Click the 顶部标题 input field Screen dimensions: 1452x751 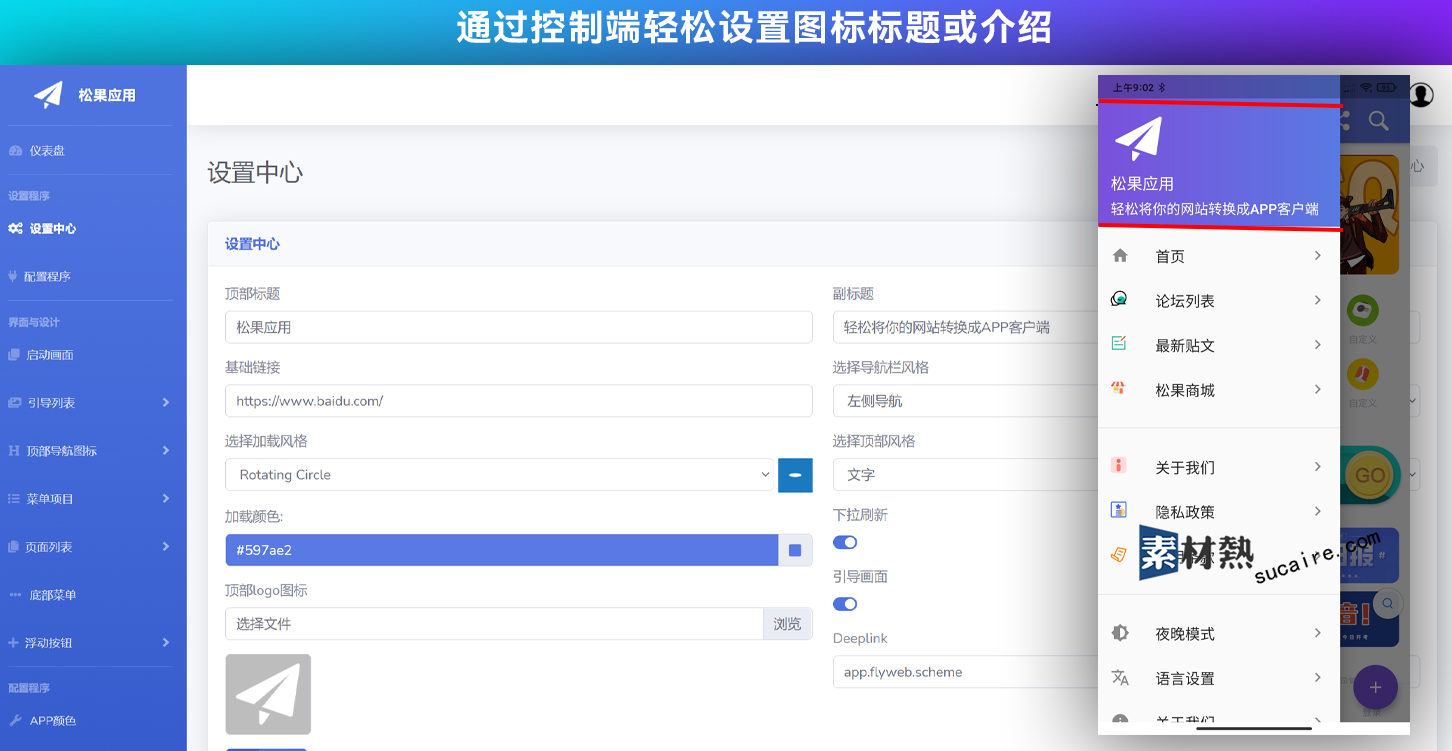(x=518, y=327)
